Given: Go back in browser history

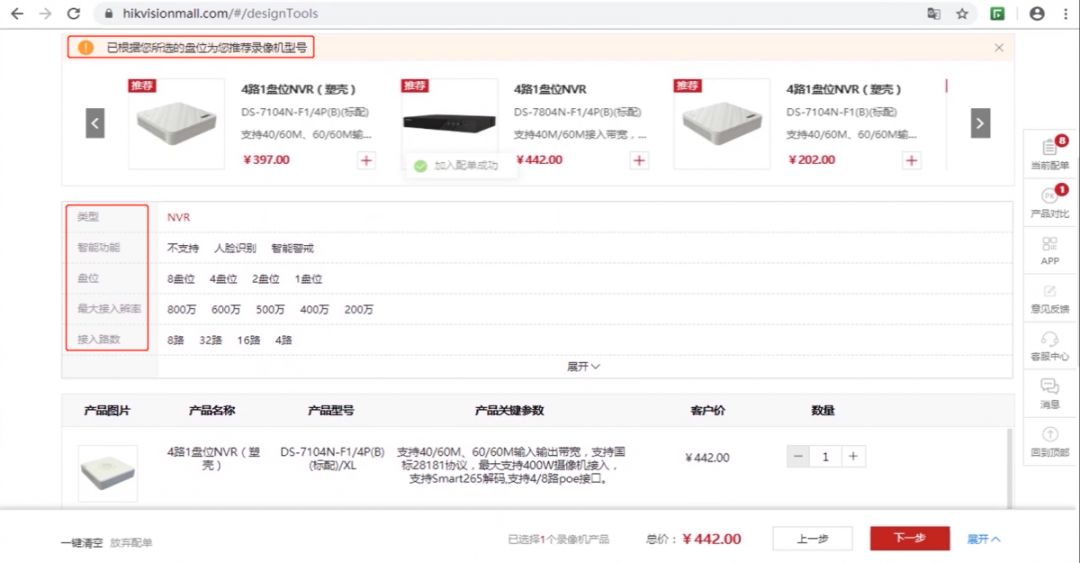Looking at the screenshot, I should tap(17, 13).
